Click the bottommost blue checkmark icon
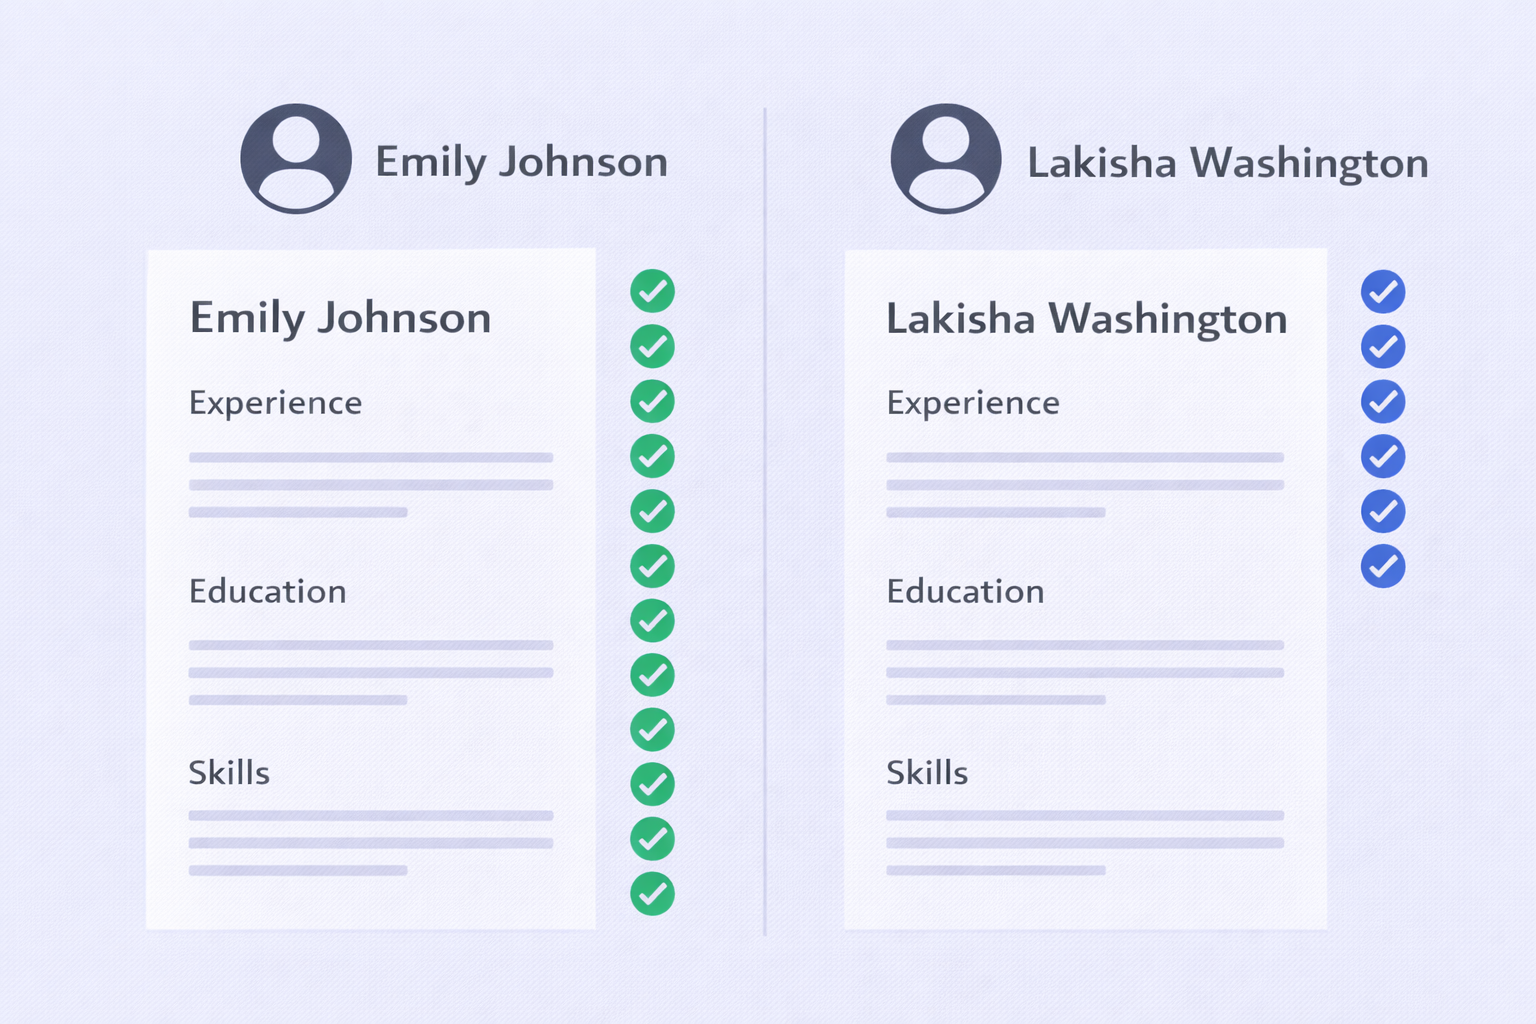1536x1024 pixels. tap(1383, 566)
